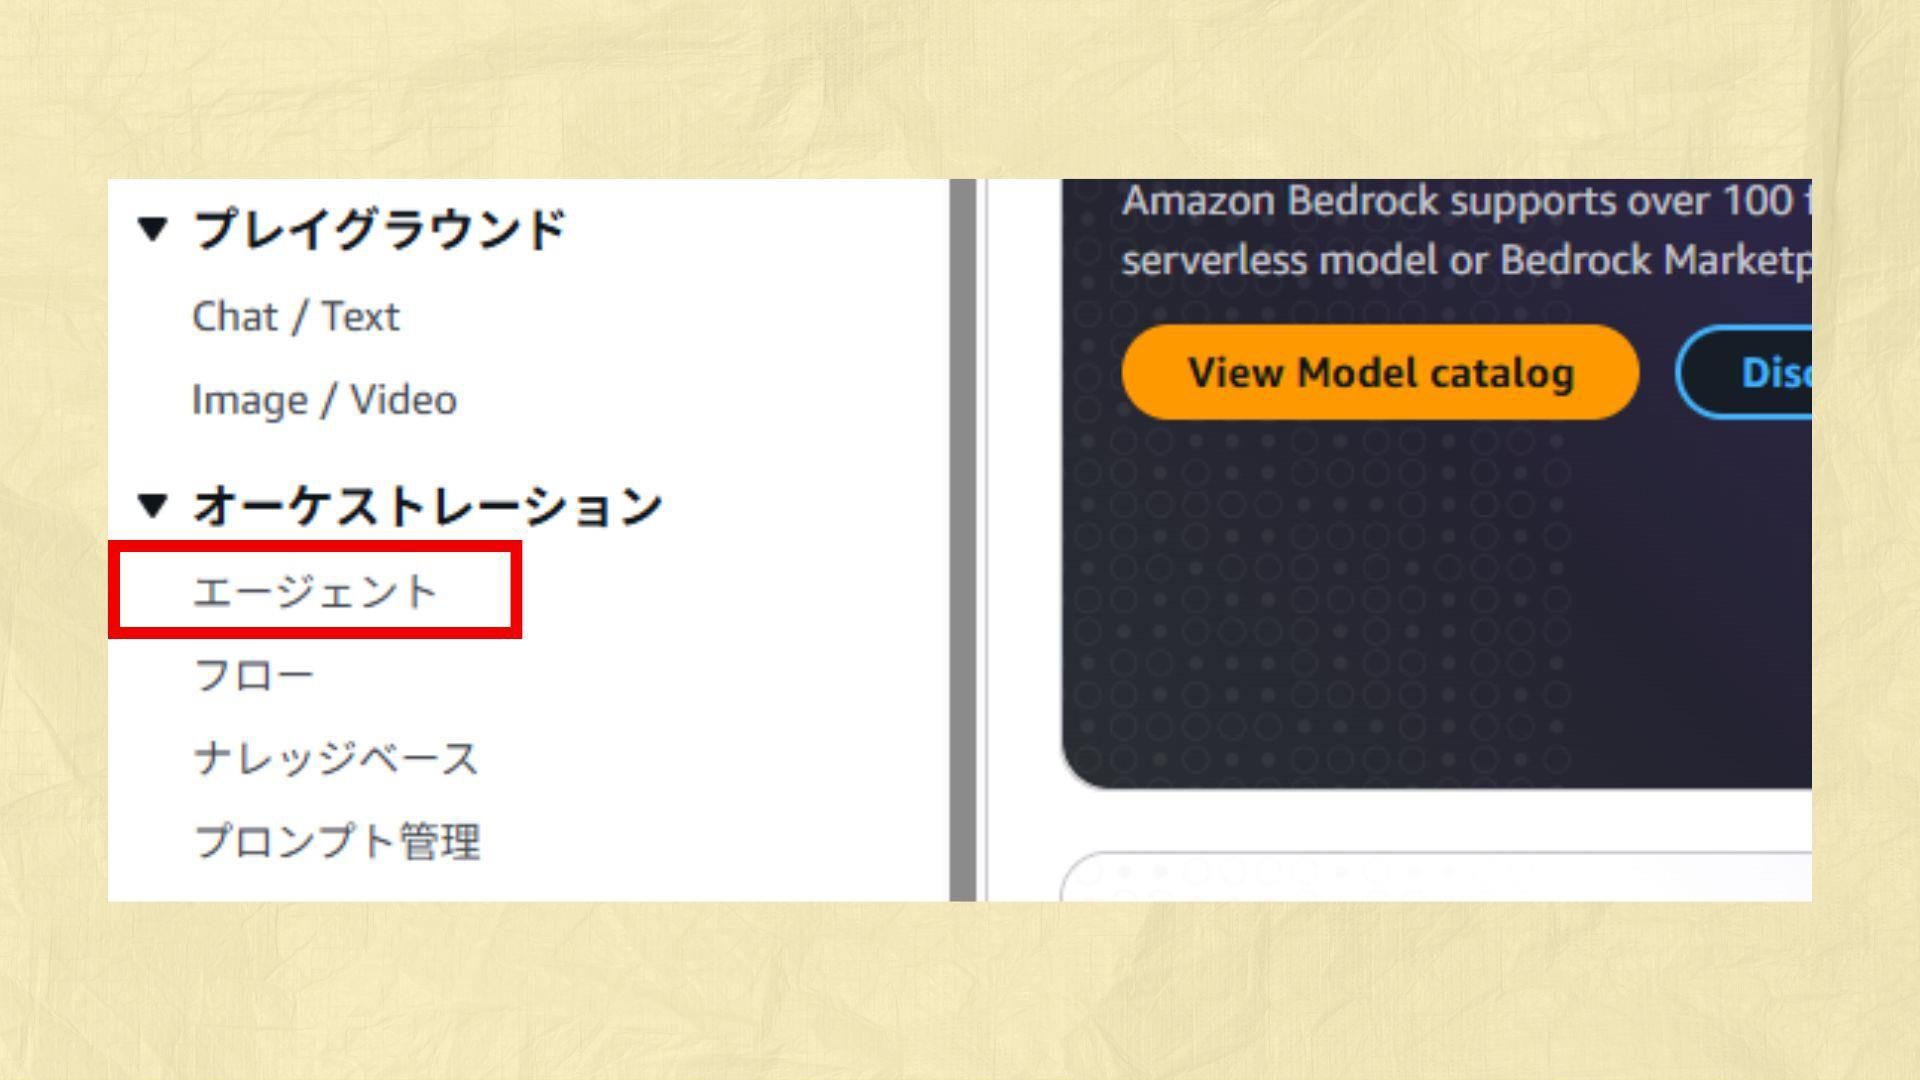This screenshot has height=1080, width=1920.
Task: Select エージェント in the sidebar
Action: point(315,591)
